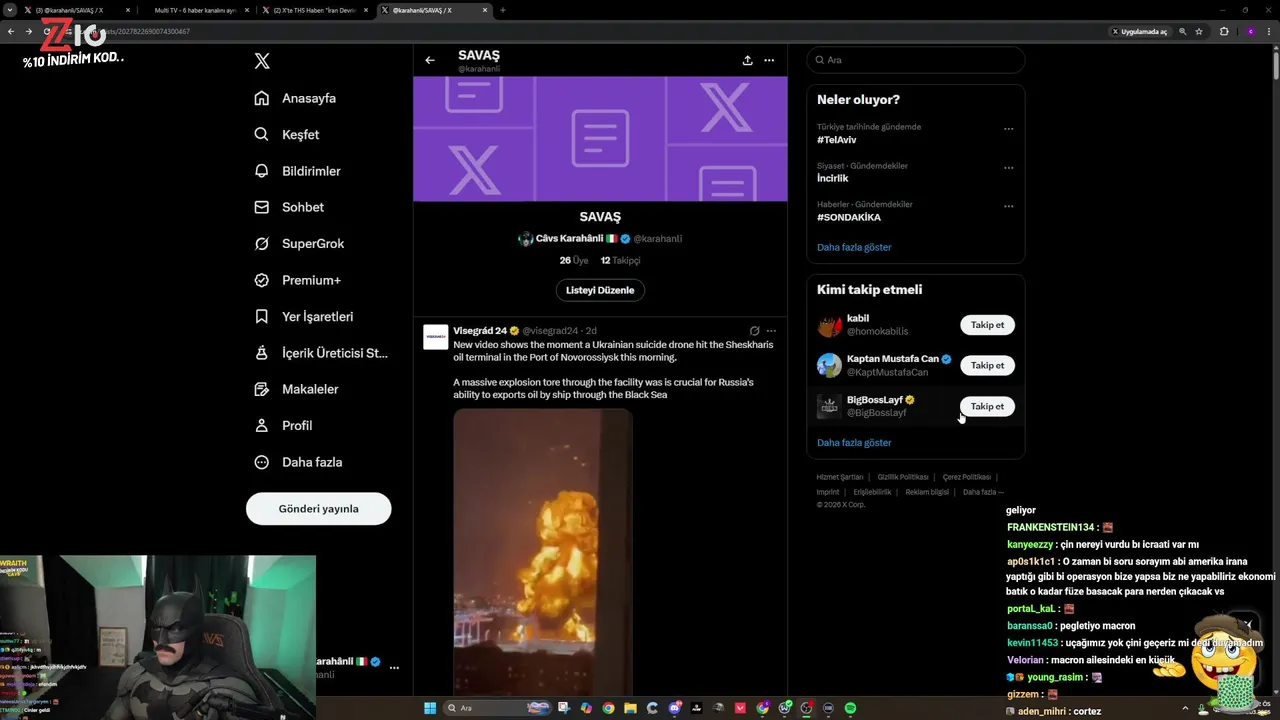Viewport: 1280px width, 720px height.
Task: Open Visegrád 24 post three-dot menu
Action: pos(771,331)
